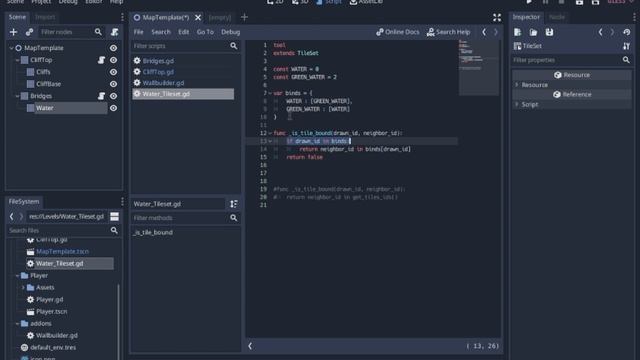640x360 pixels.
Task: Expand the Resource section in Inspector
Action: (517, 85)
